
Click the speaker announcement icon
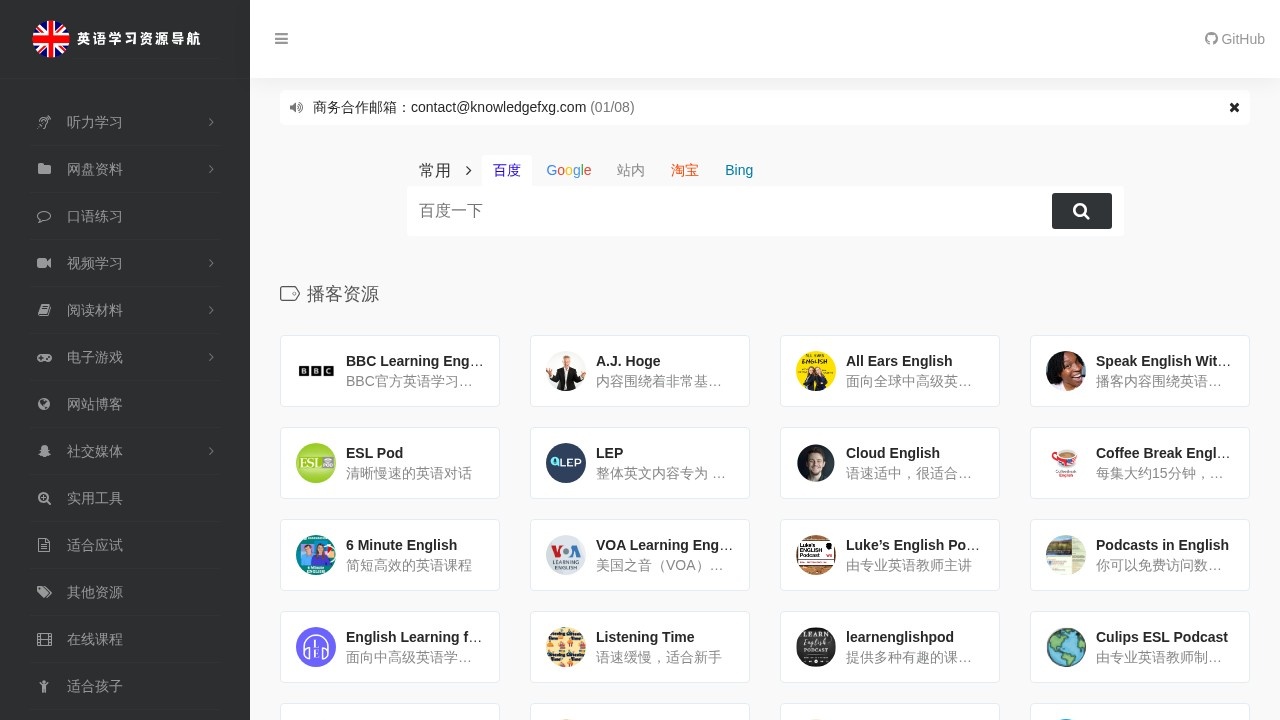[x=296, y=107]
